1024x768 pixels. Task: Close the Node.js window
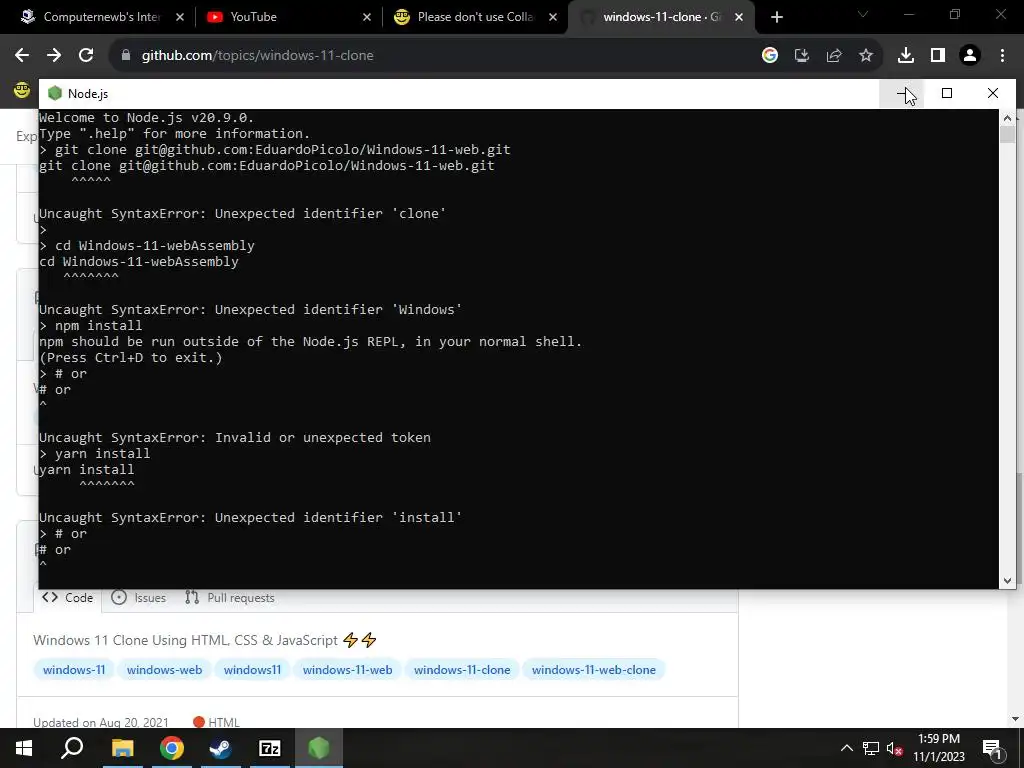[x=993, y=93]
